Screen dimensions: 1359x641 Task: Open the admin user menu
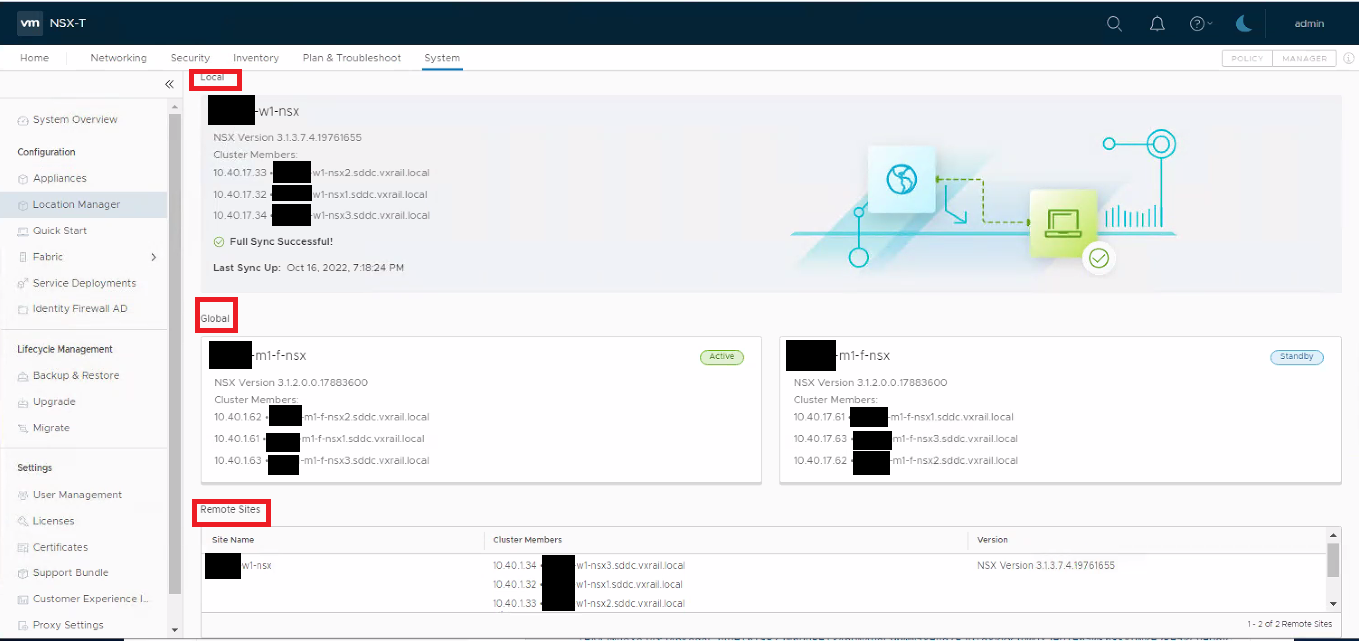coord(1308,24)
